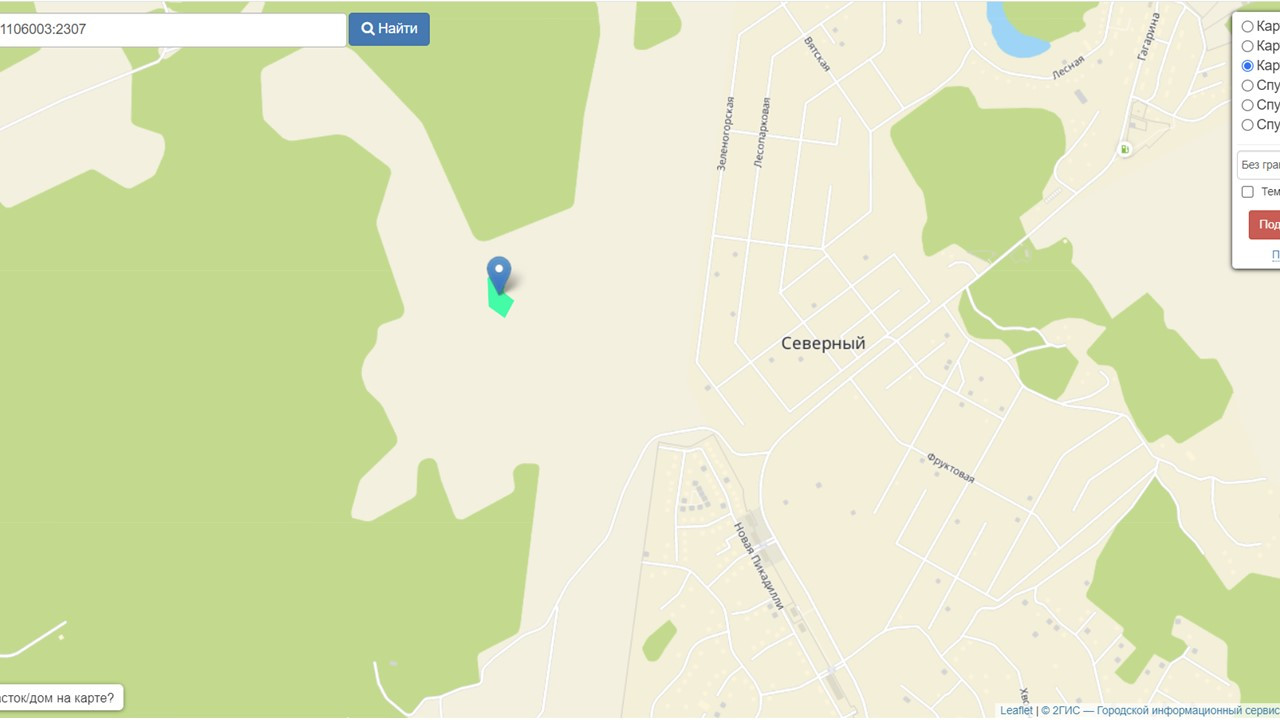Click the red Под button
The height and width of the screenshot is (720, 1280).
[x=1265, y=224]
